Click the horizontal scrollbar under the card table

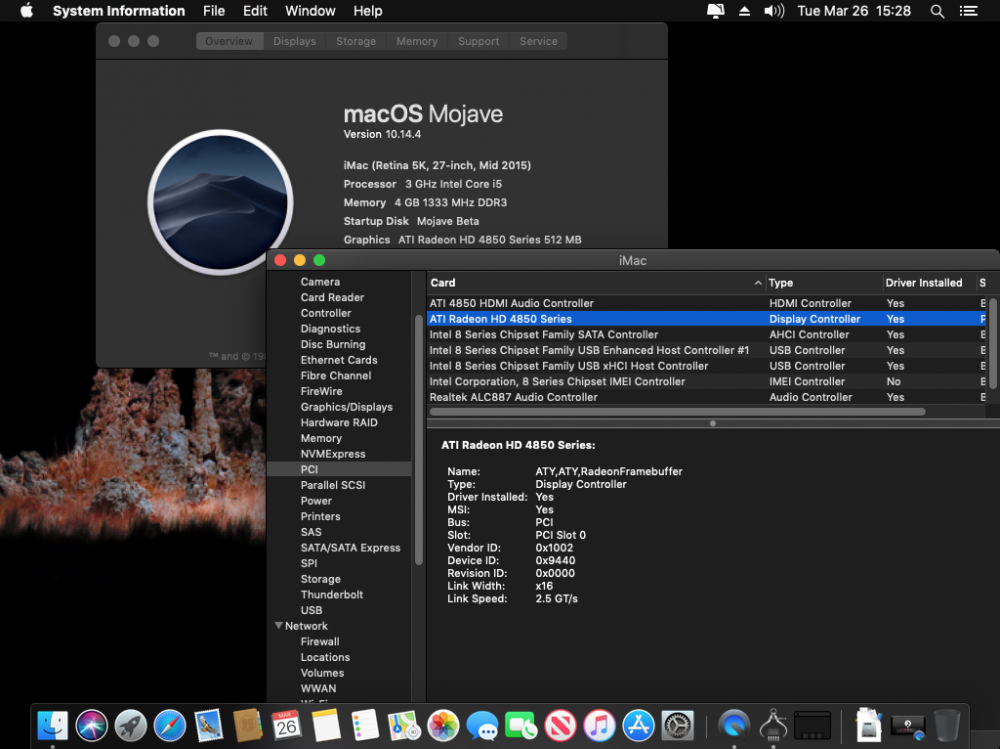point(677,412)
